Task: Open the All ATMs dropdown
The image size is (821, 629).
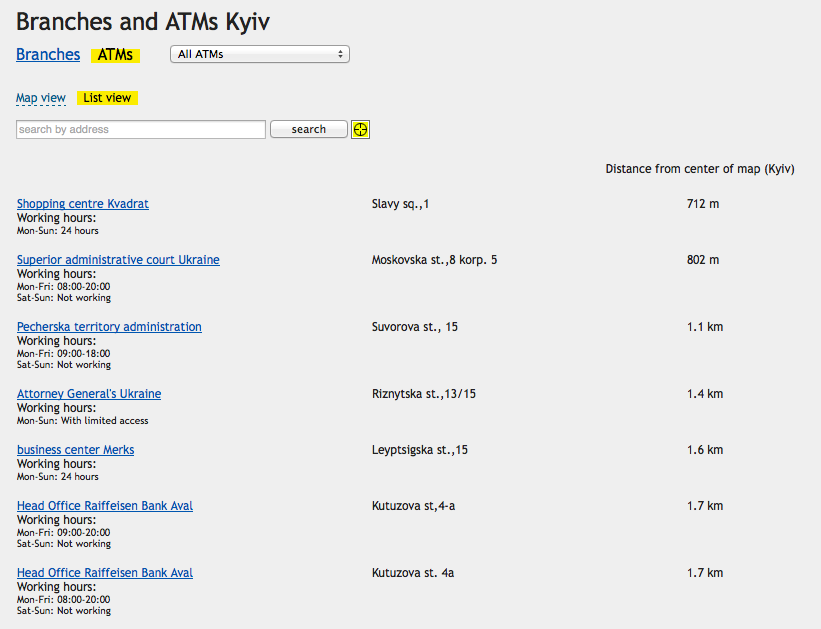Action: pyautogui.click(x=260, y=54)
